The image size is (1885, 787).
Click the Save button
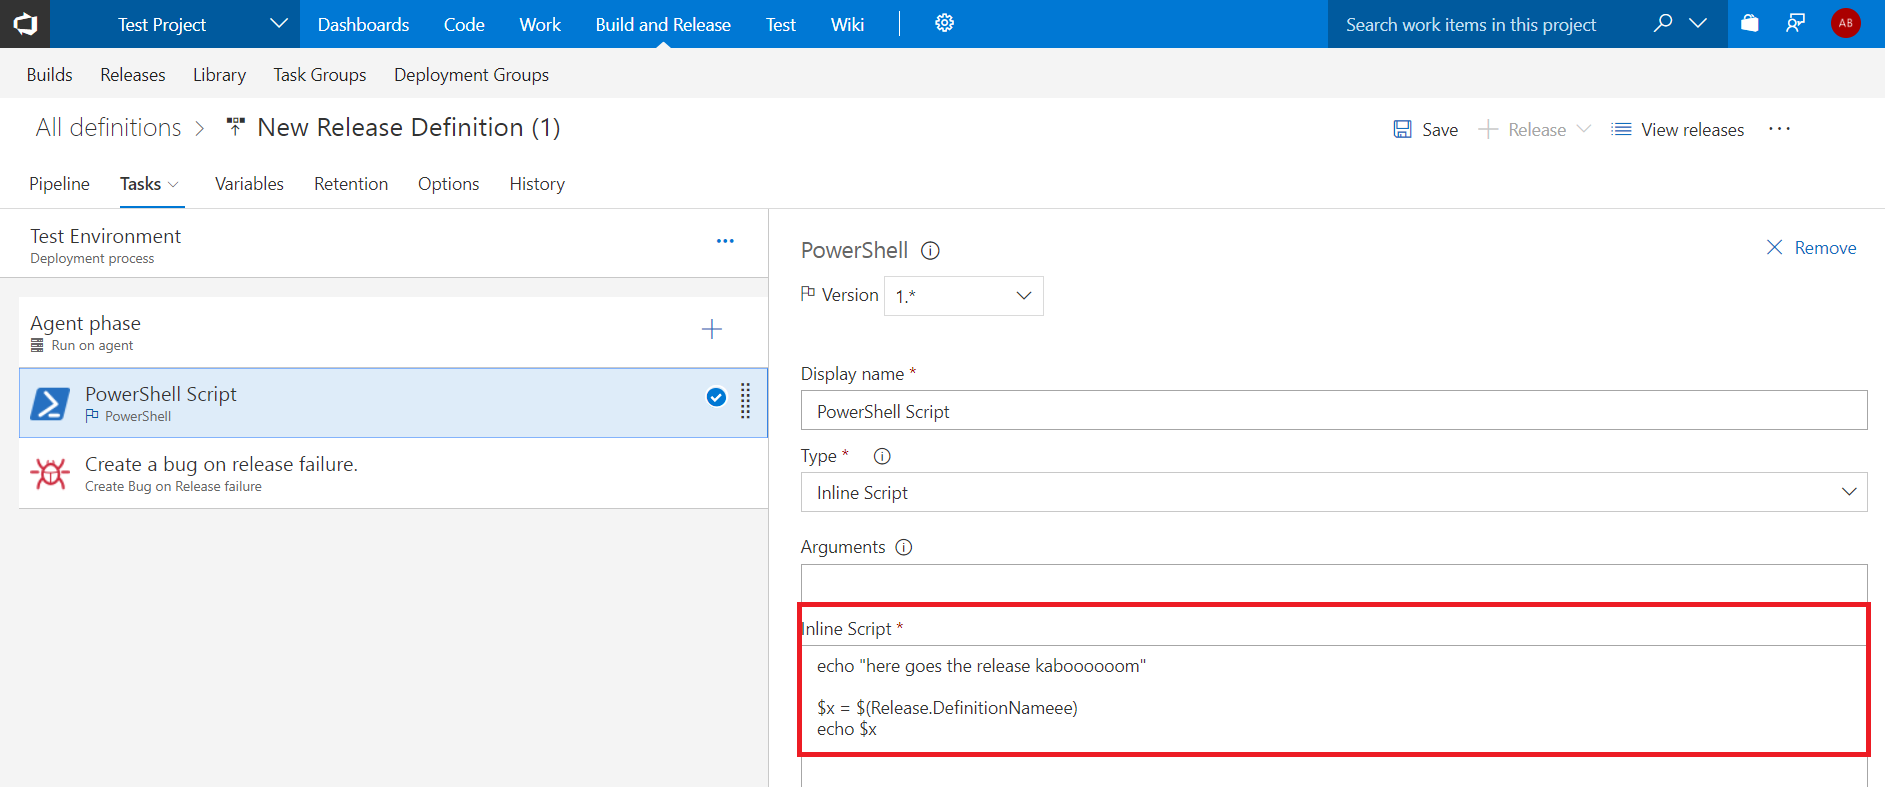click(x=1426, y=129)
